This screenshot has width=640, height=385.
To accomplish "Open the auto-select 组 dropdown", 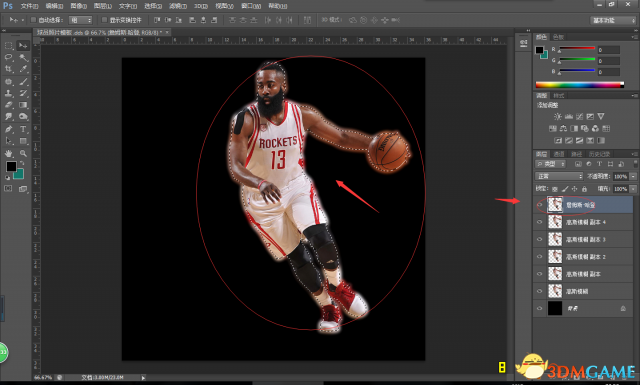I will tap(80, 20).
